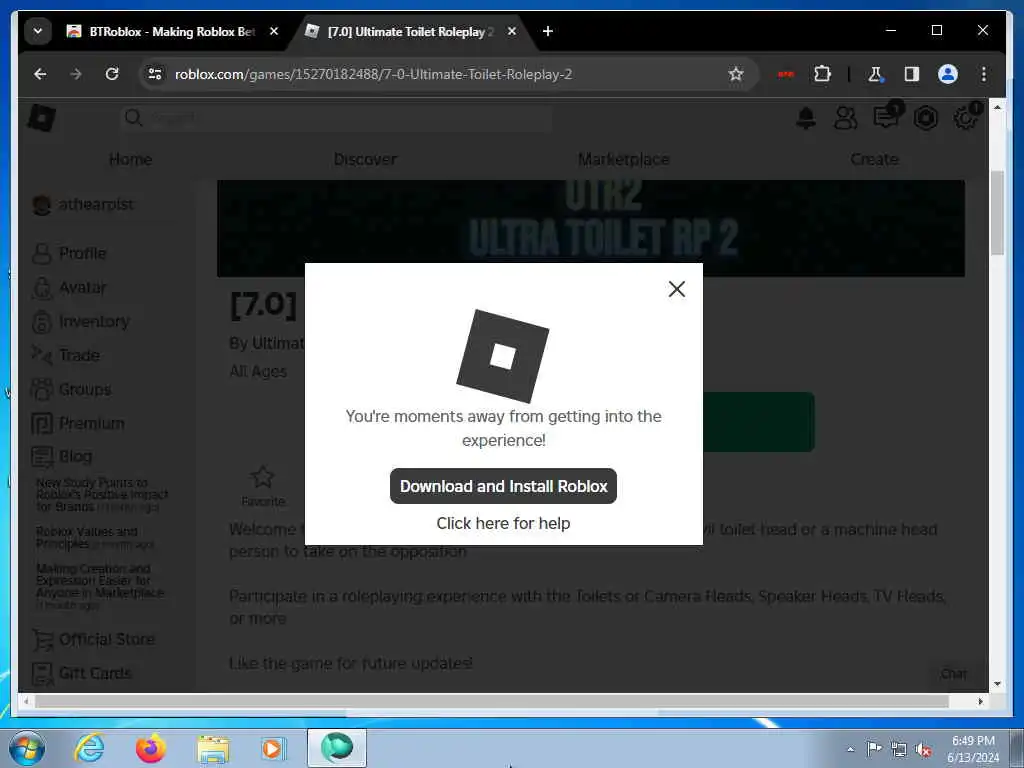
Task: Click the Roblox logo home icon
Action: pyautogui.click(x=42, y=118)
